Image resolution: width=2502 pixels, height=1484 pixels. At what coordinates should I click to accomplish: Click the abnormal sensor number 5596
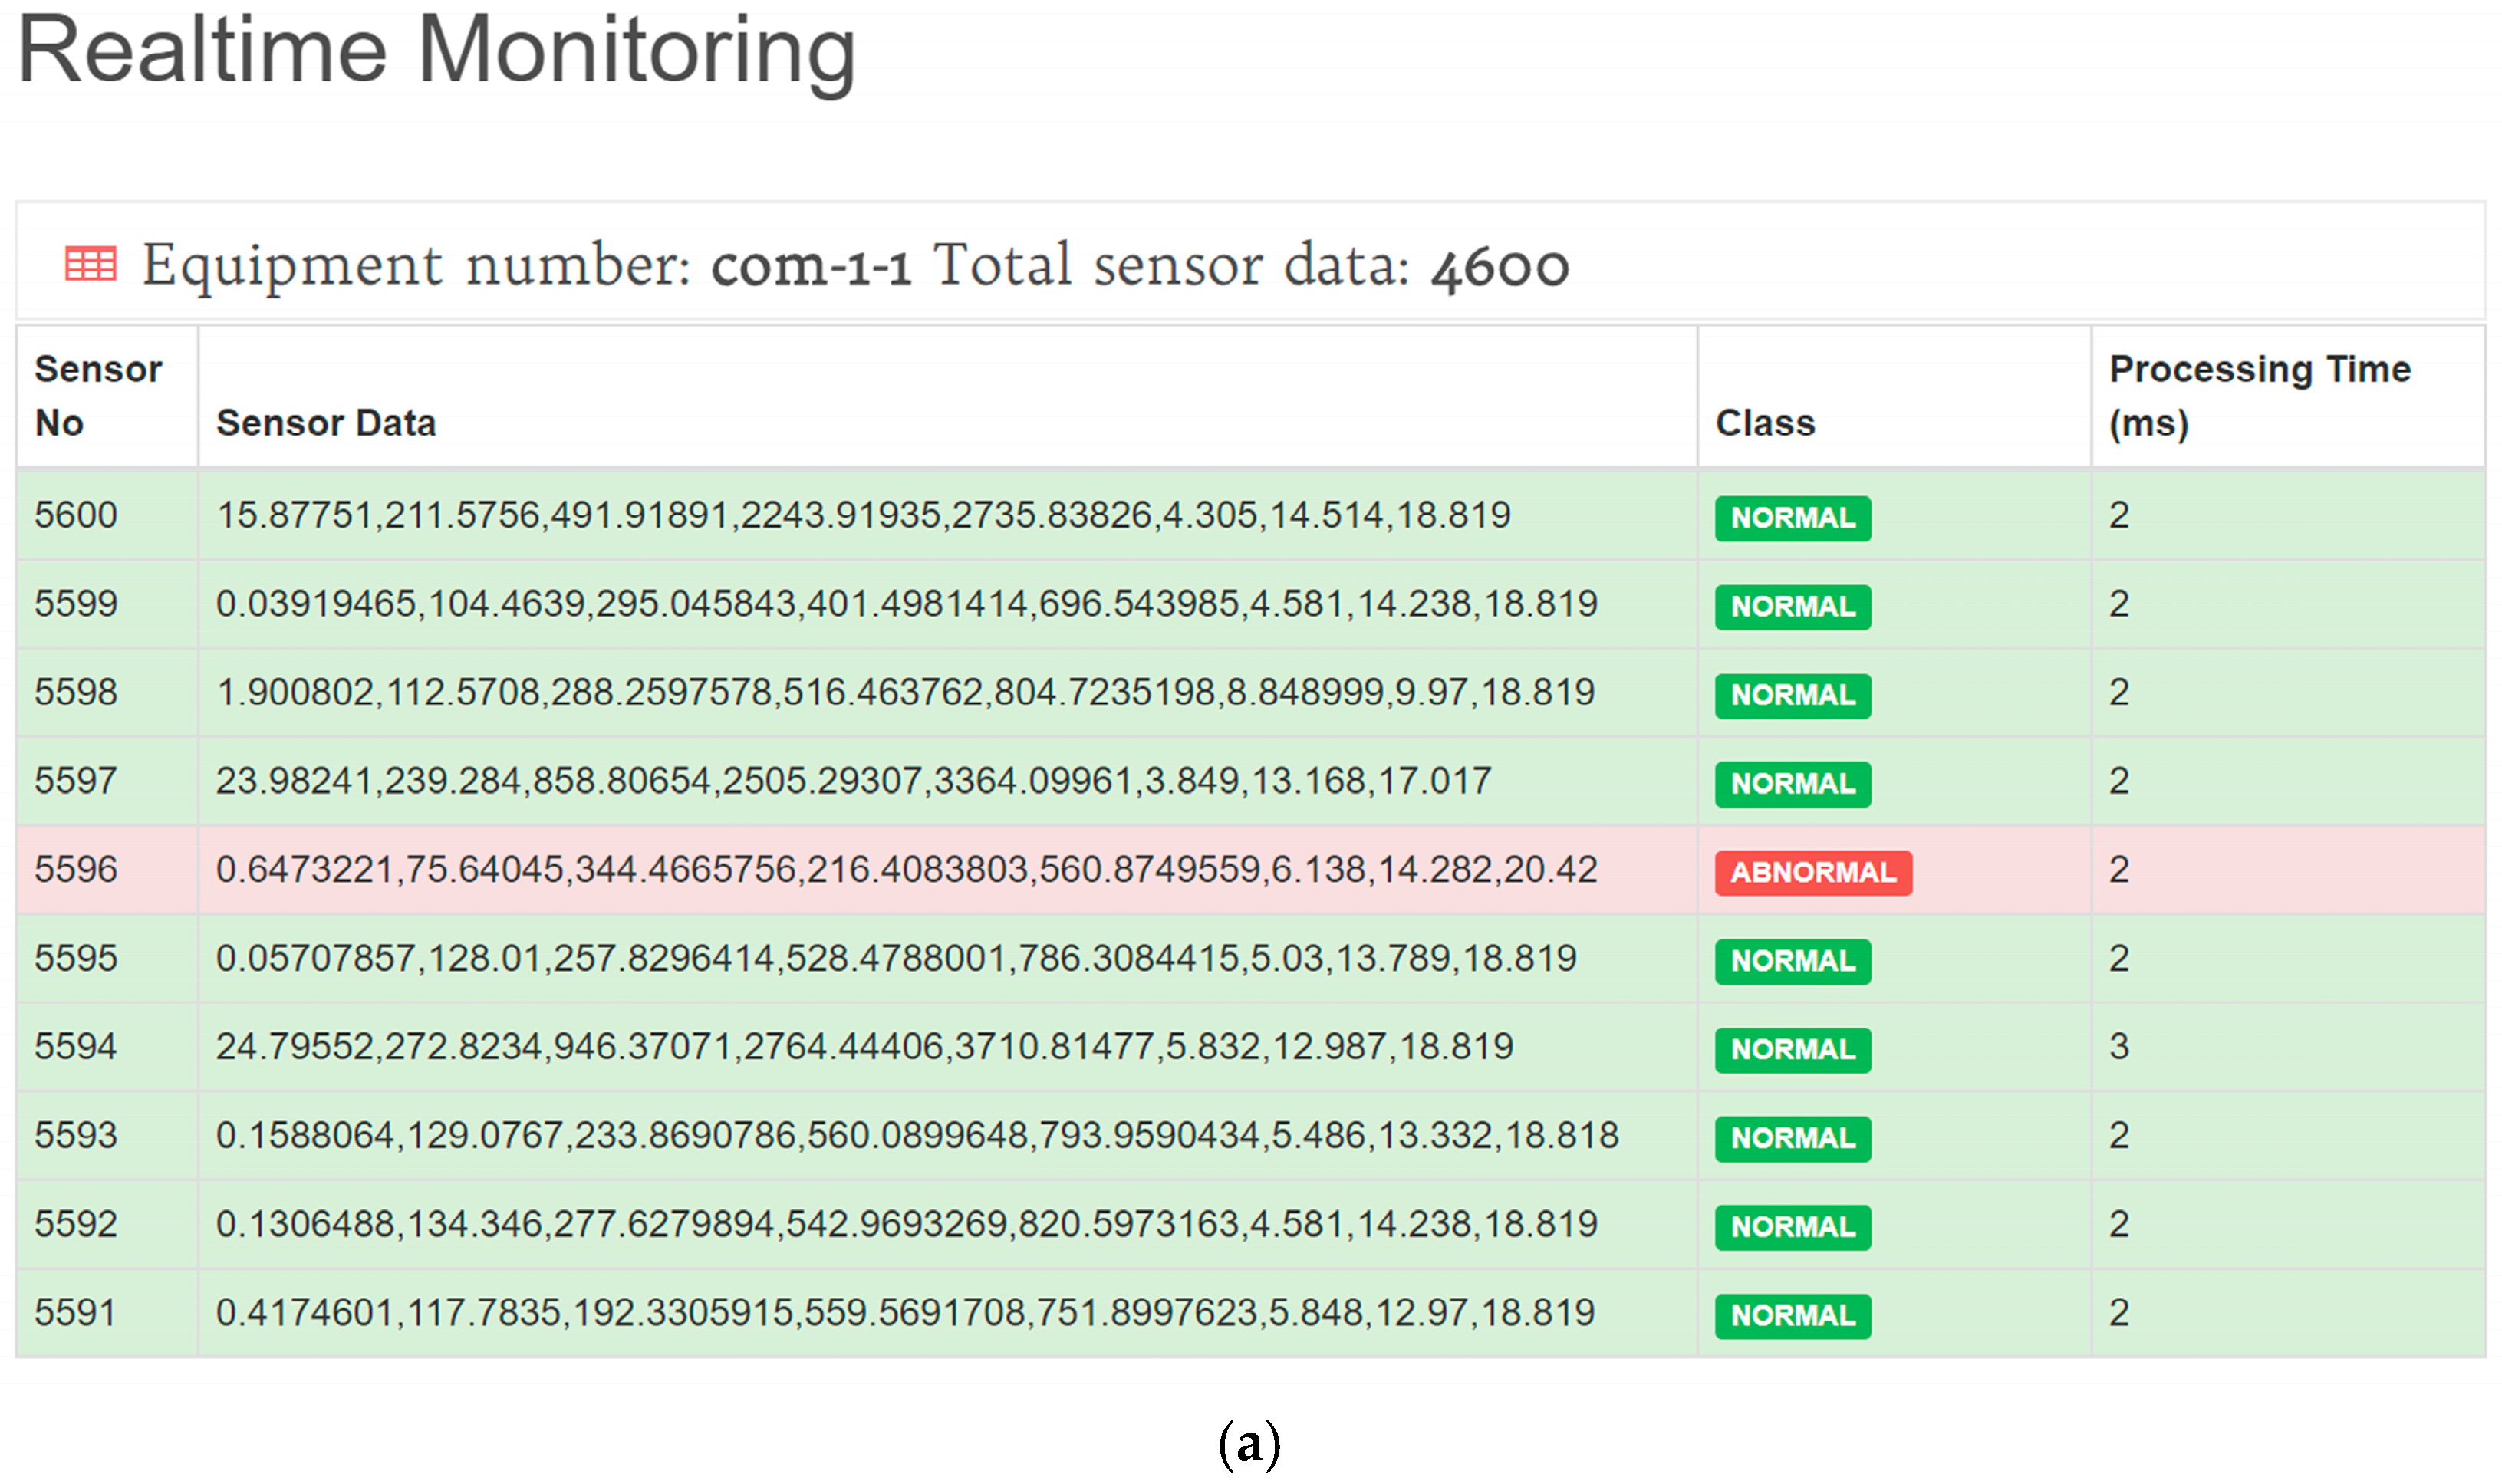pyautogui.click(x=76, y=869)
